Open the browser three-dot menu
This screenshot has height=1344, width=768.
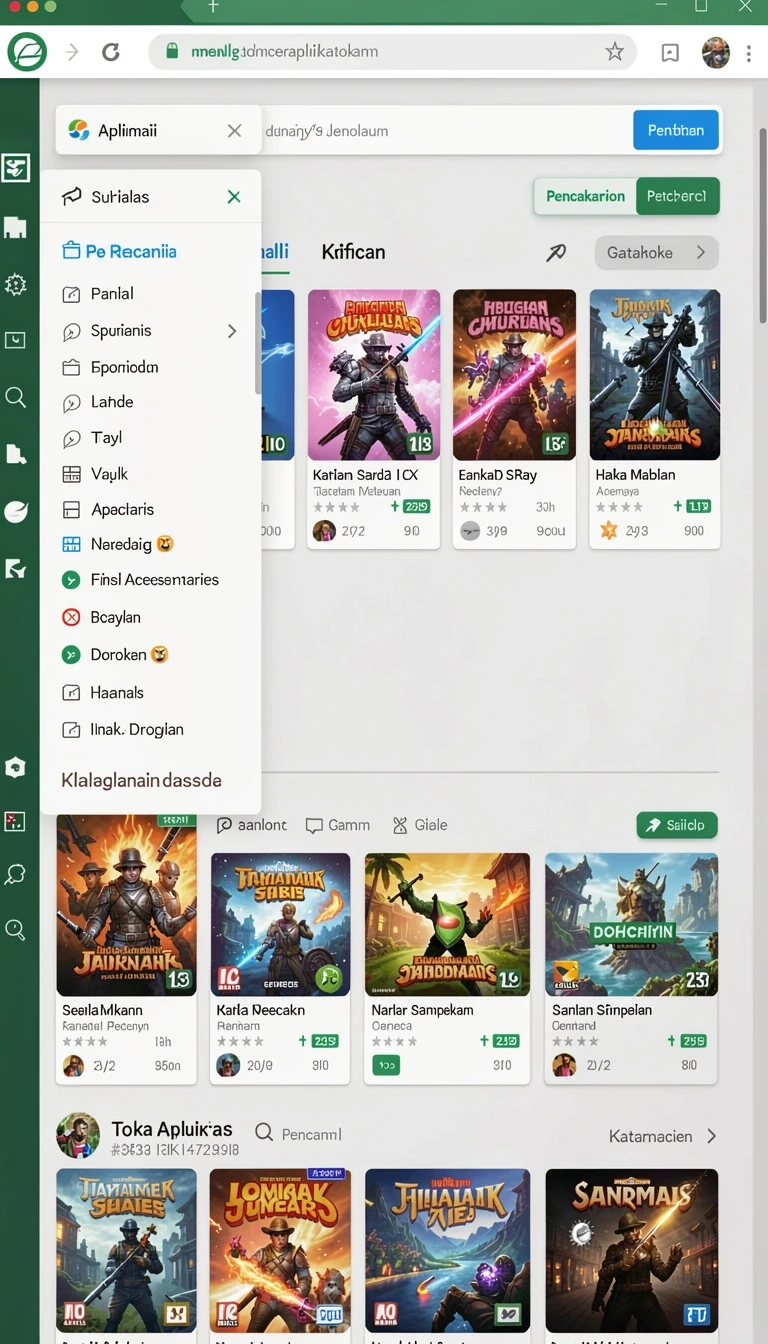pyautogui.click(x=749, y=52)
